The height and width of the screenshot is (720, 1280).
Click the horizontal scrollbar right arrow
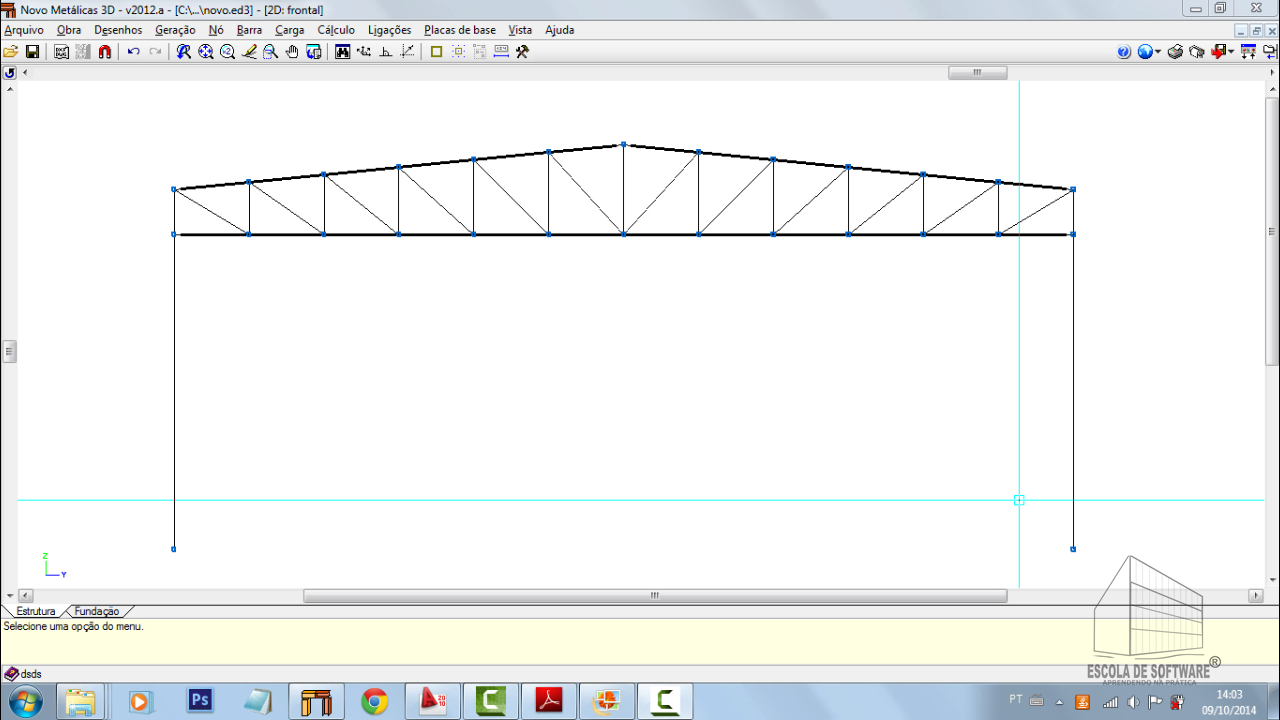1256,596
